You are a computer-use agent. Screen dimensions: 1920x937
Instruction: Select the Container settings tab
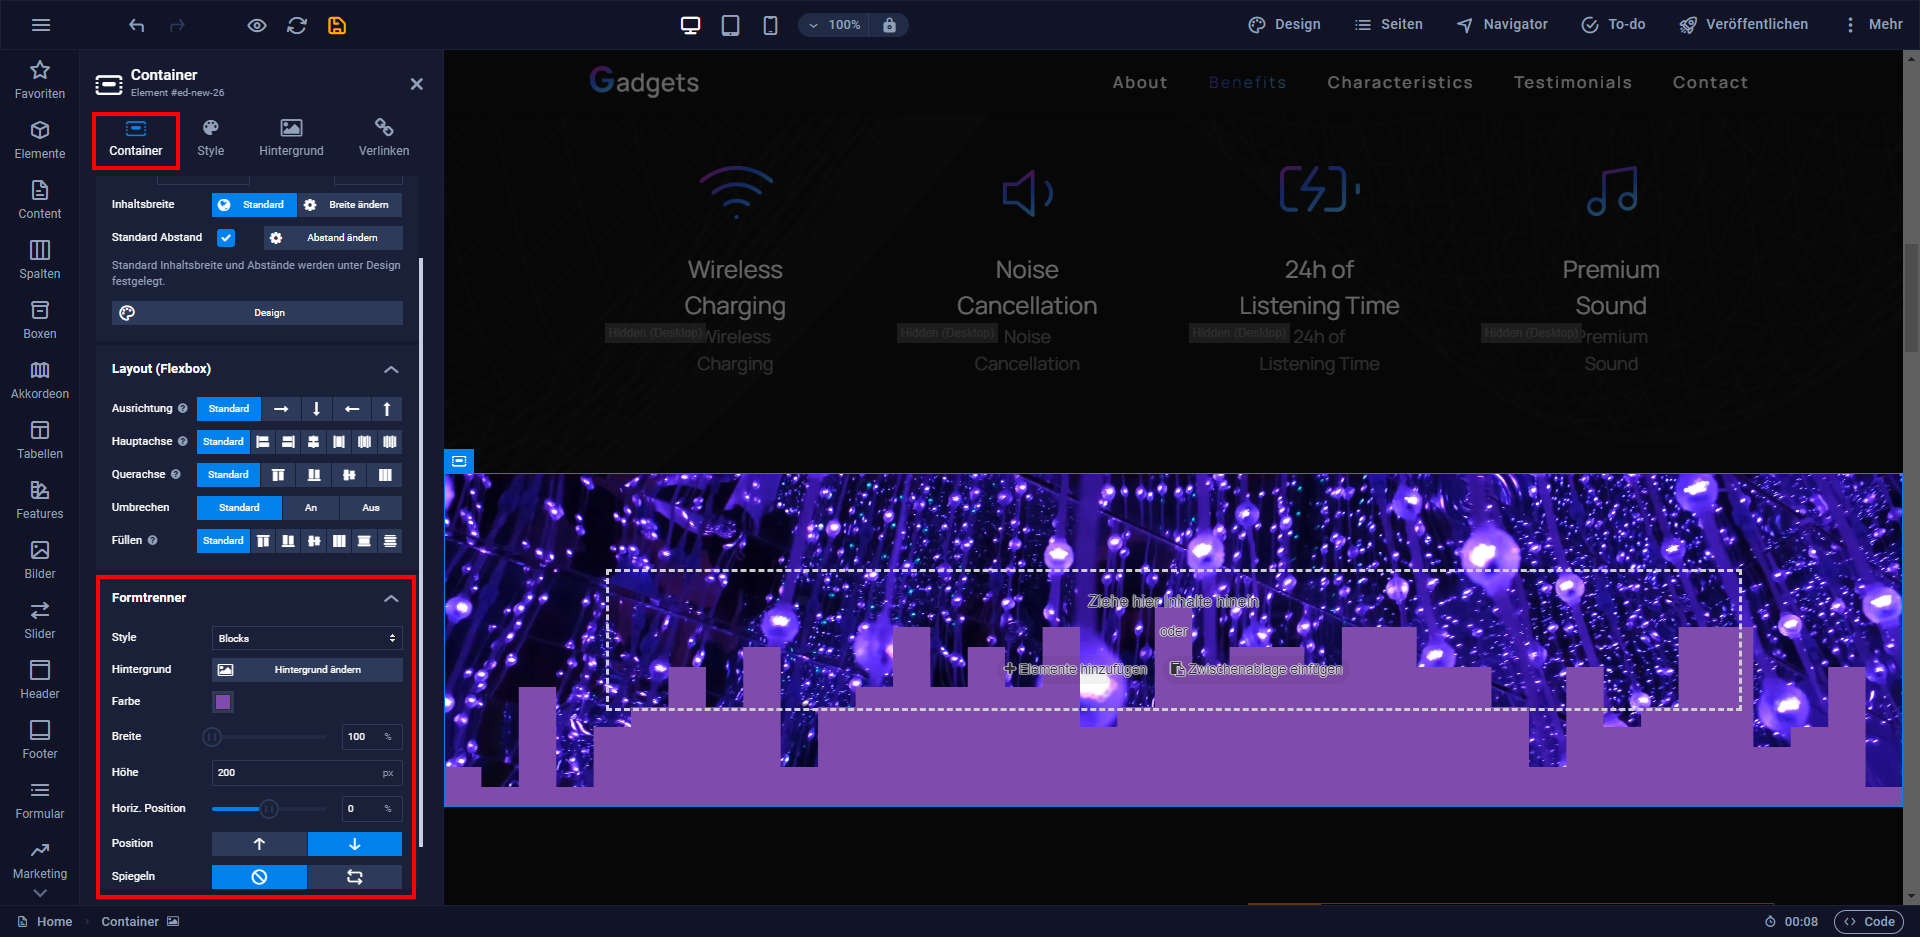(136, 139)
